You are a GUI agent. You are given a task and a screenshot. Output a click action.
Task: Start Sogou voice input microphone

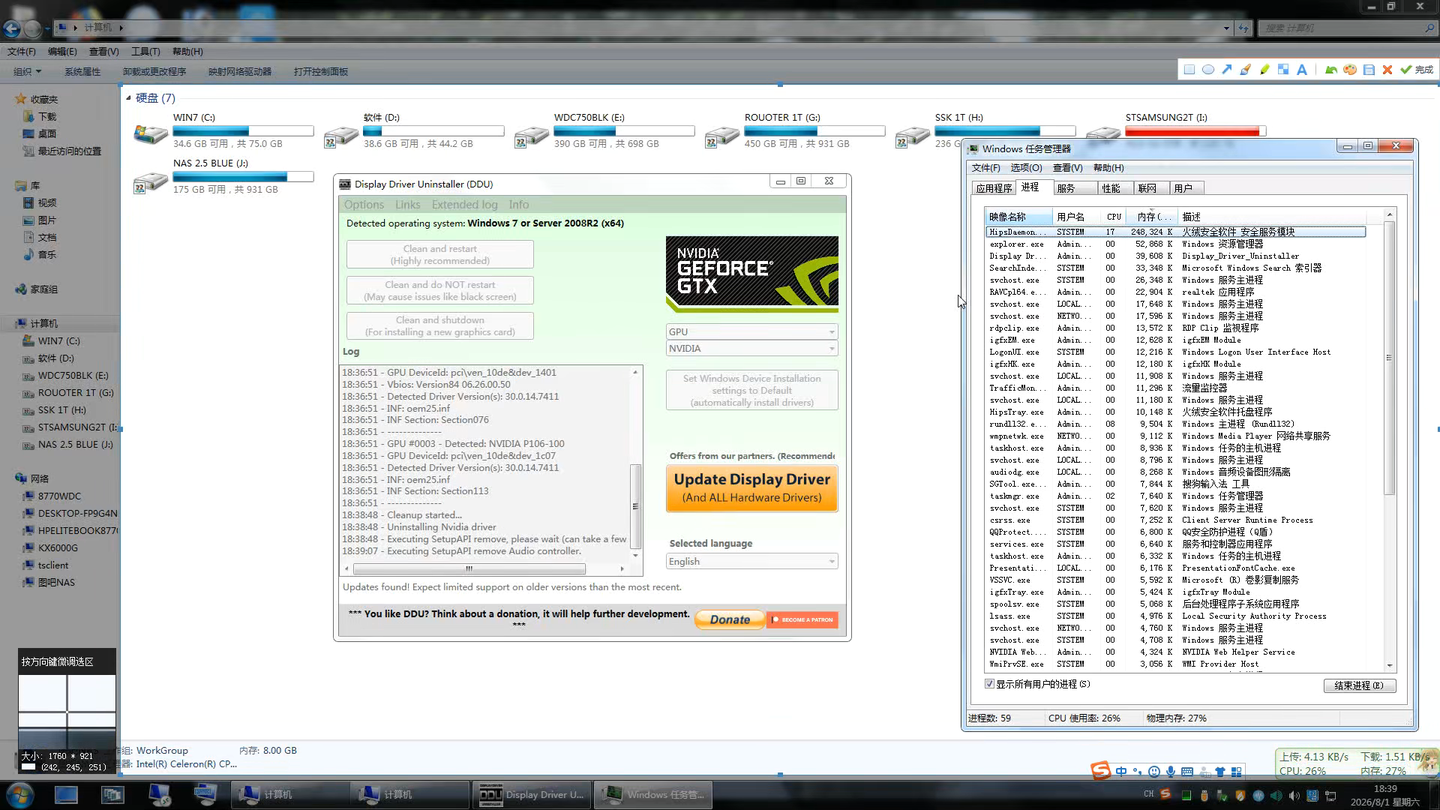[x=1171, y=772]
